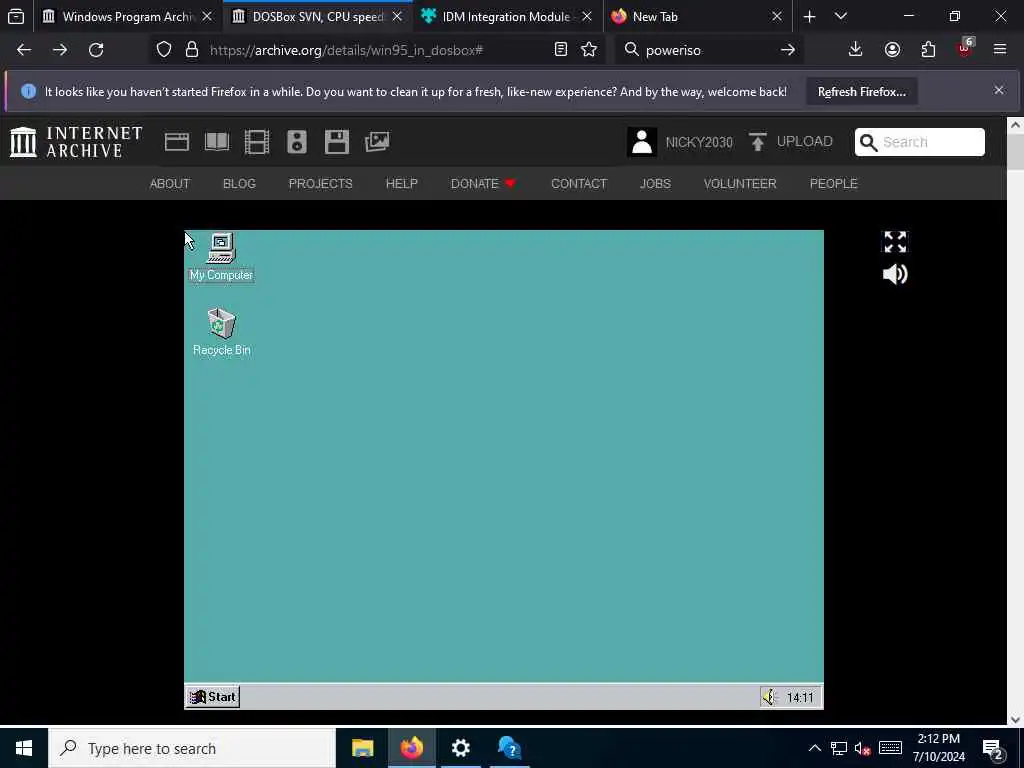Viewport: 1024px width, 768px height.
Task: Click the UPLOAD text link
Action: pyautogui.click(x=805, y=142)
